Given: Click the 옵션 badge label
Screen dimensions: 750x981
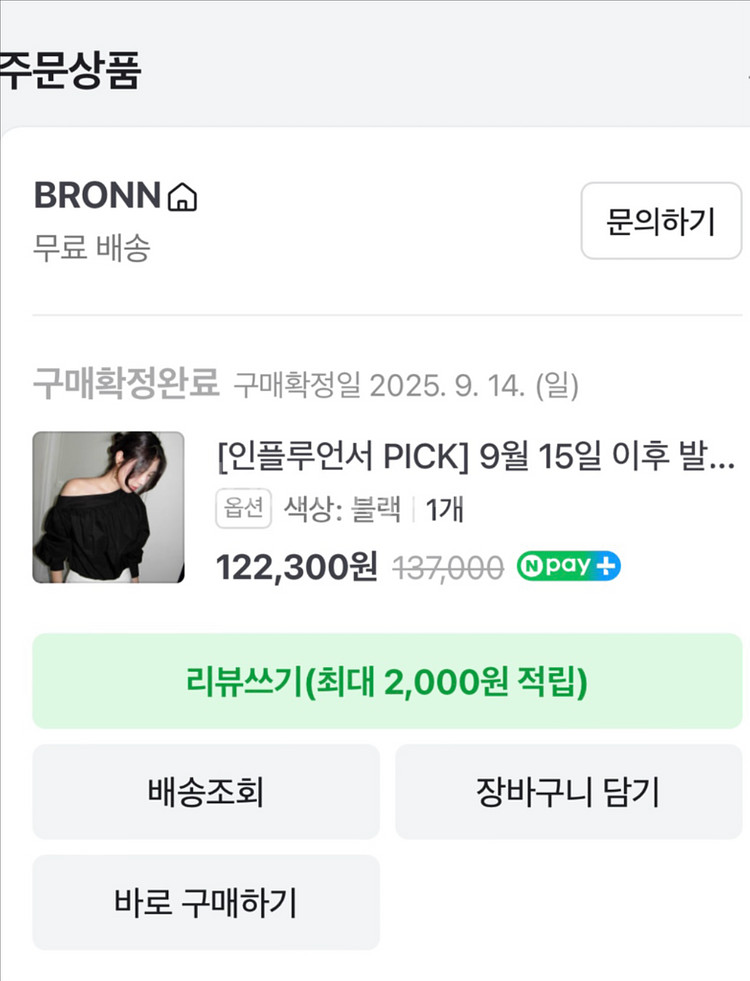Looking at the screenshot, I should coord(243,510).
